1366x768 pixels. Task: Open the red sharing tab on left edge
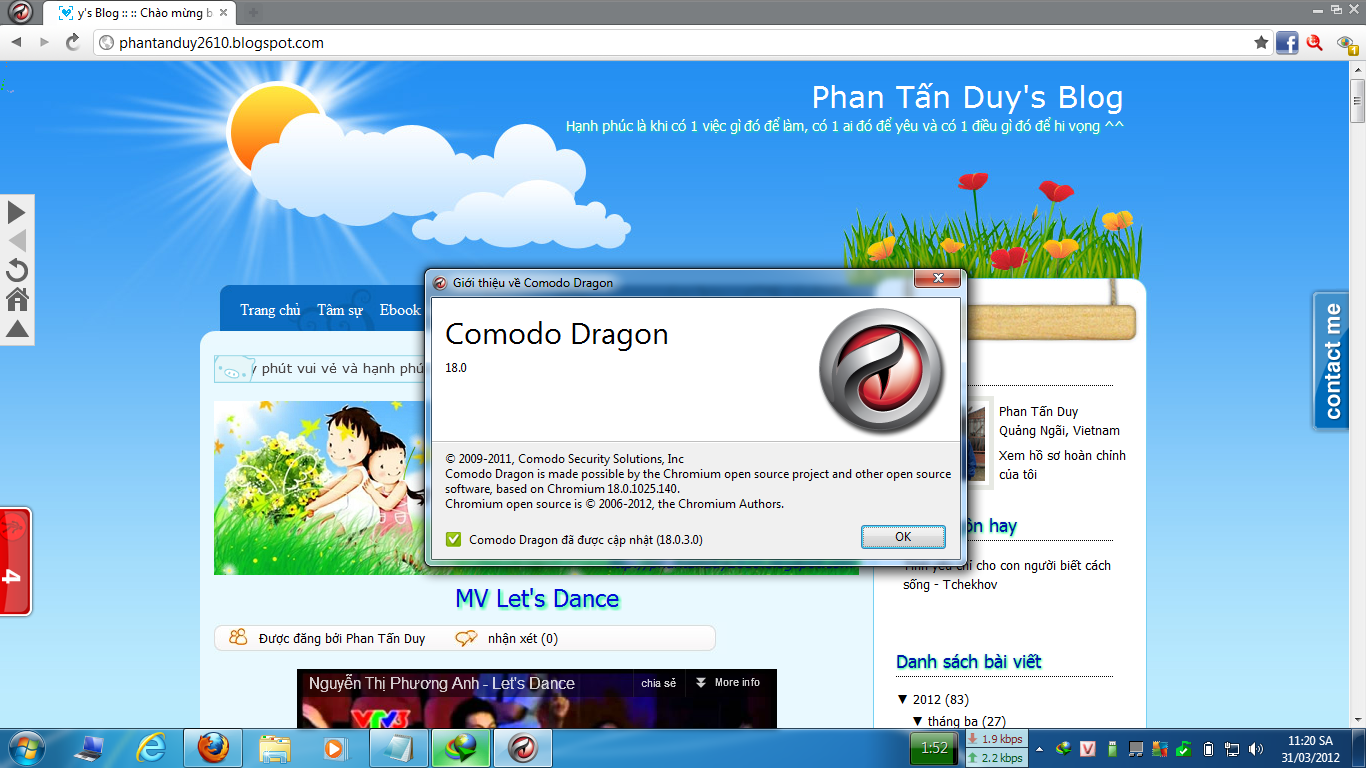pos(16,561)
